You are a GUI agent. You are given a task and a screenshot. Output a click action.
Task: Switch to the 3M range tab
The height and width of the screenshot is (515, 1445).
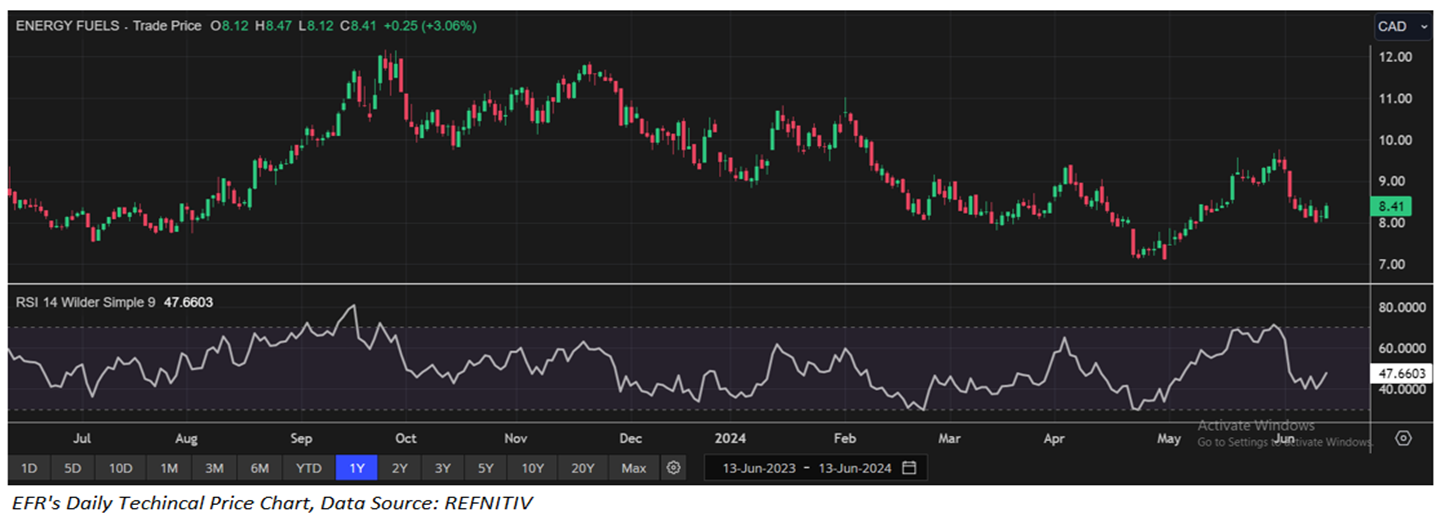coord(213,468)
